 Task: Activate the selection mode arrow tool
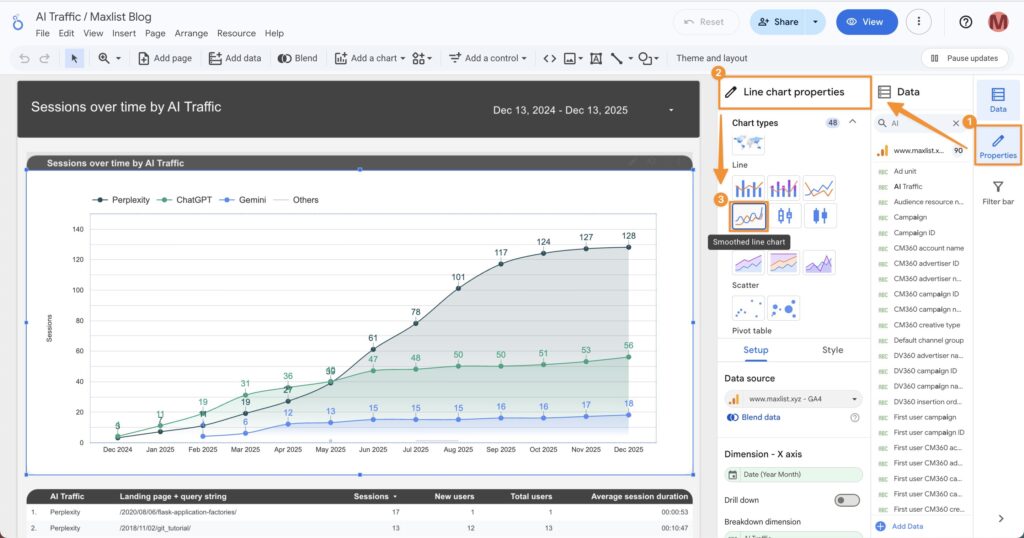74,58
